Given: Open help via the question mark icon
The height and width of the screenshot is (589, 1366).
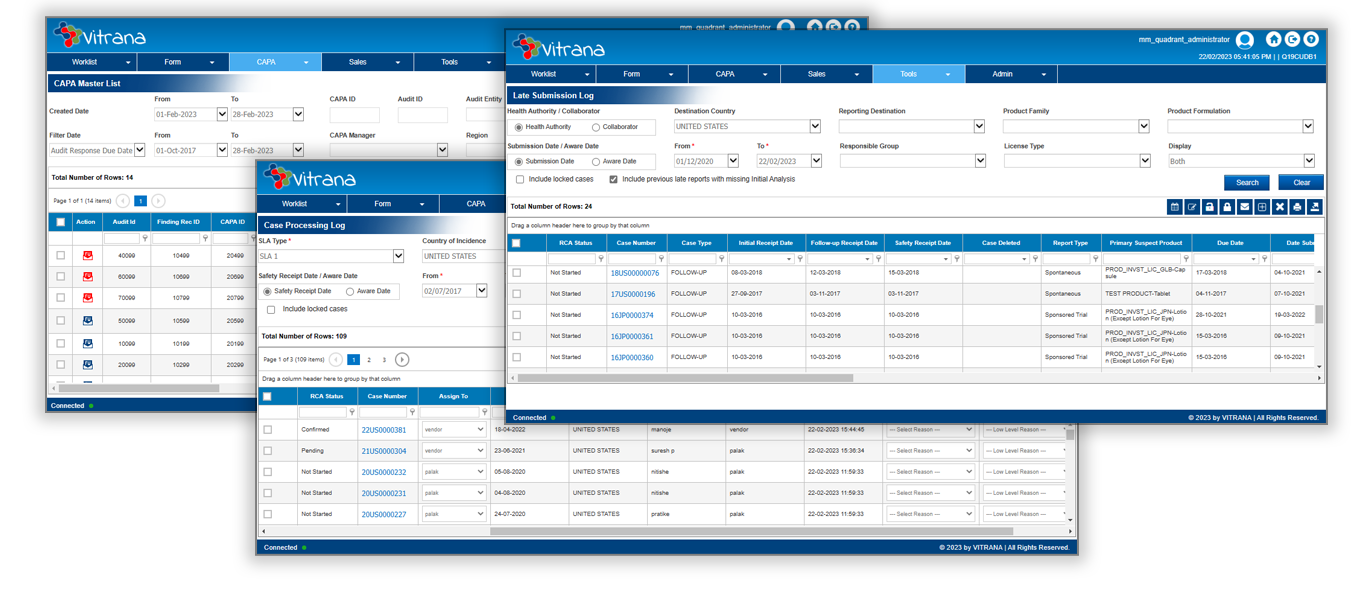Looking at the screenshot, I should pos(1311,40).
